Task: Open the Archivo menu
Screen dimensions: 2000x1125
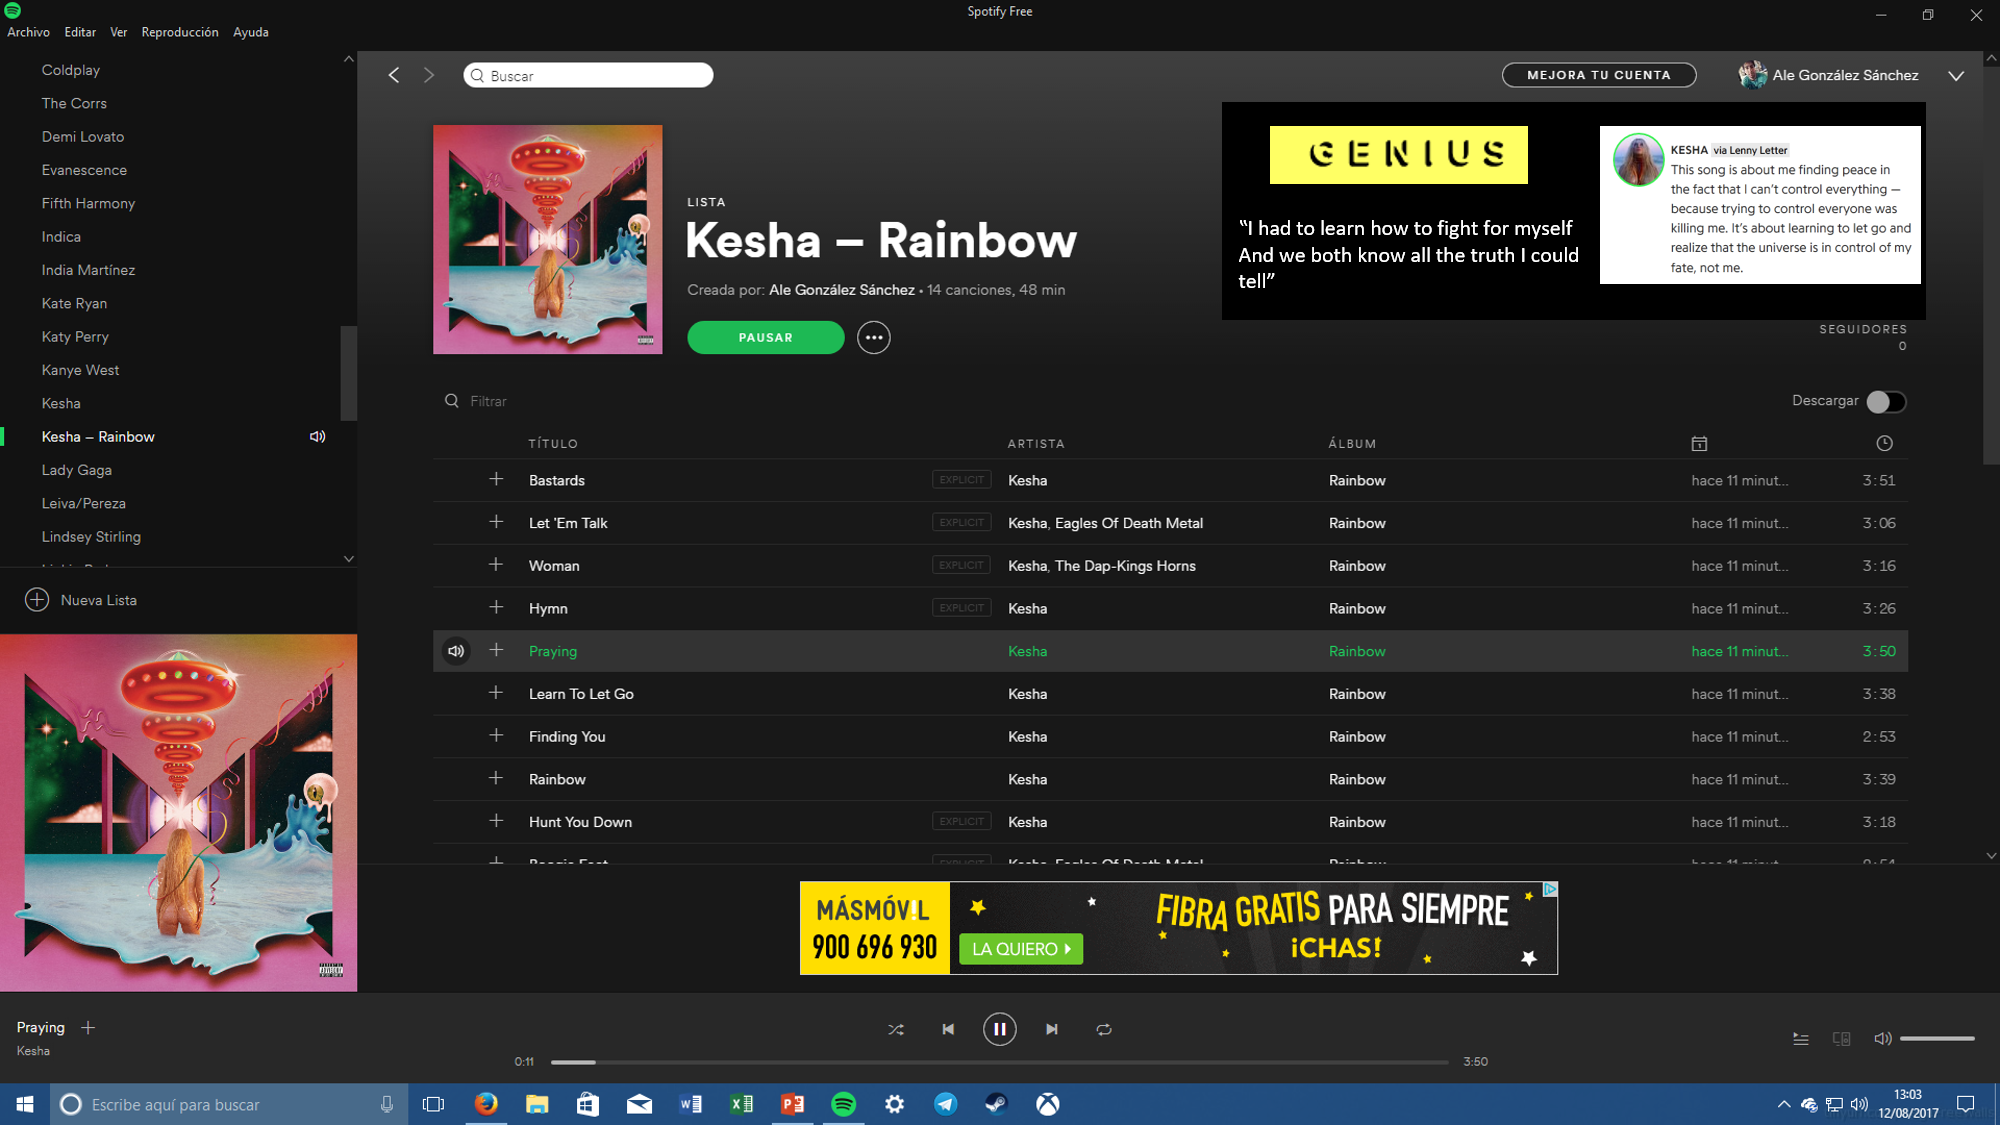Action: pos(28,32)
